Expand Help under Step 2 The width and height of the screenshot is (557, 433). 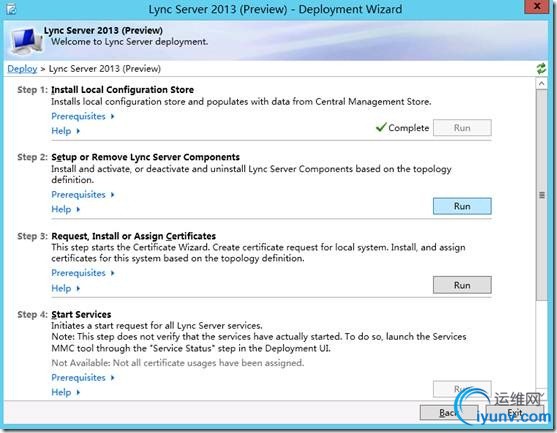click(66, 210)
